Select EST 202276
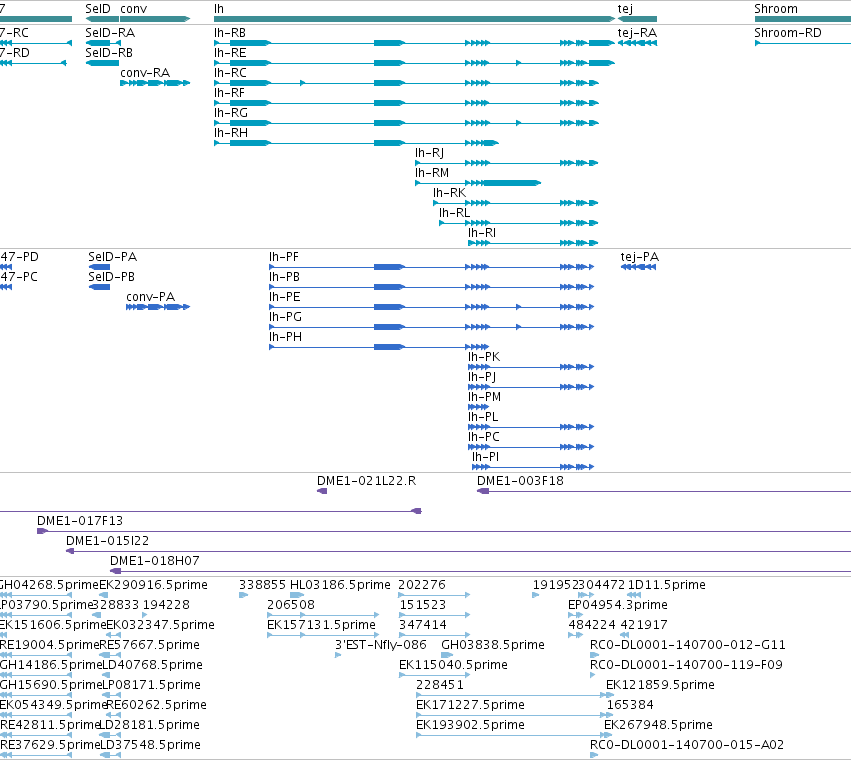 tap(434, 596)
